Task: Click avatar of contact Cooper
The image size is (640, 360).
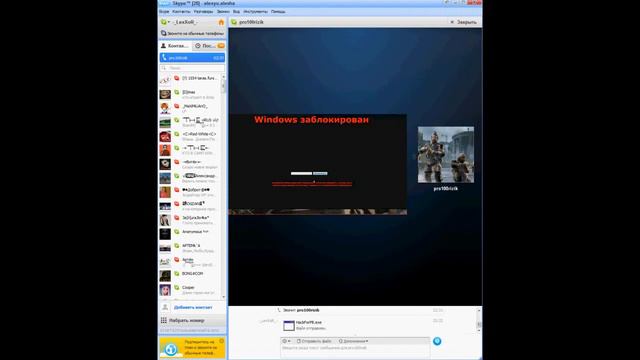Action: (x=165, y=290)
